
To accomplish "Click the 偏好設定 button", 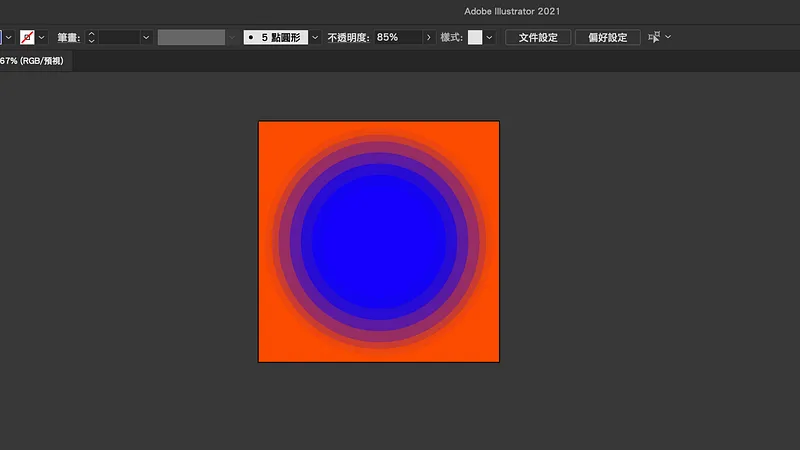I will [608, 37].
